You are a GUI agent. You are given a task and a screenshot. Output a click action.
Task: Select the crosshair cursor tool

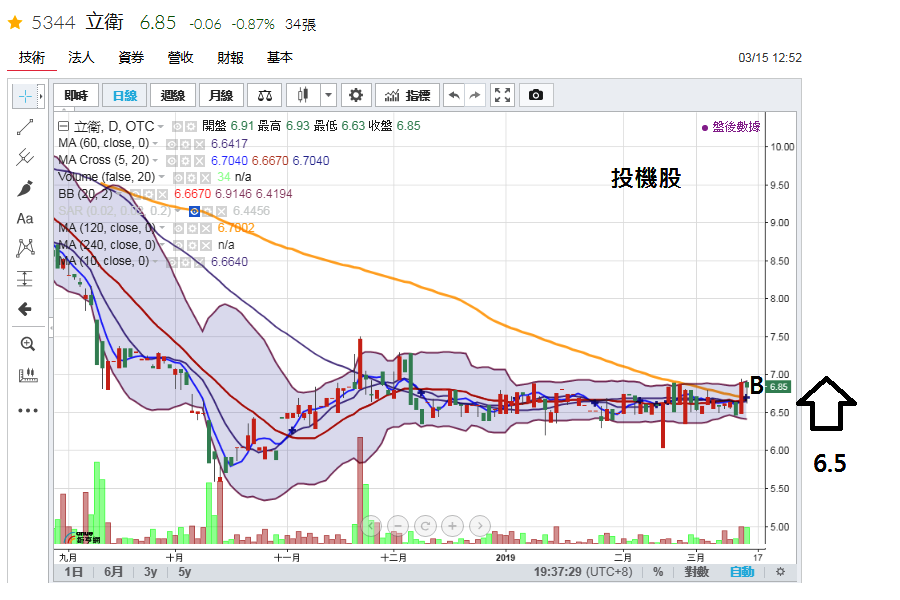pos(25,96)
